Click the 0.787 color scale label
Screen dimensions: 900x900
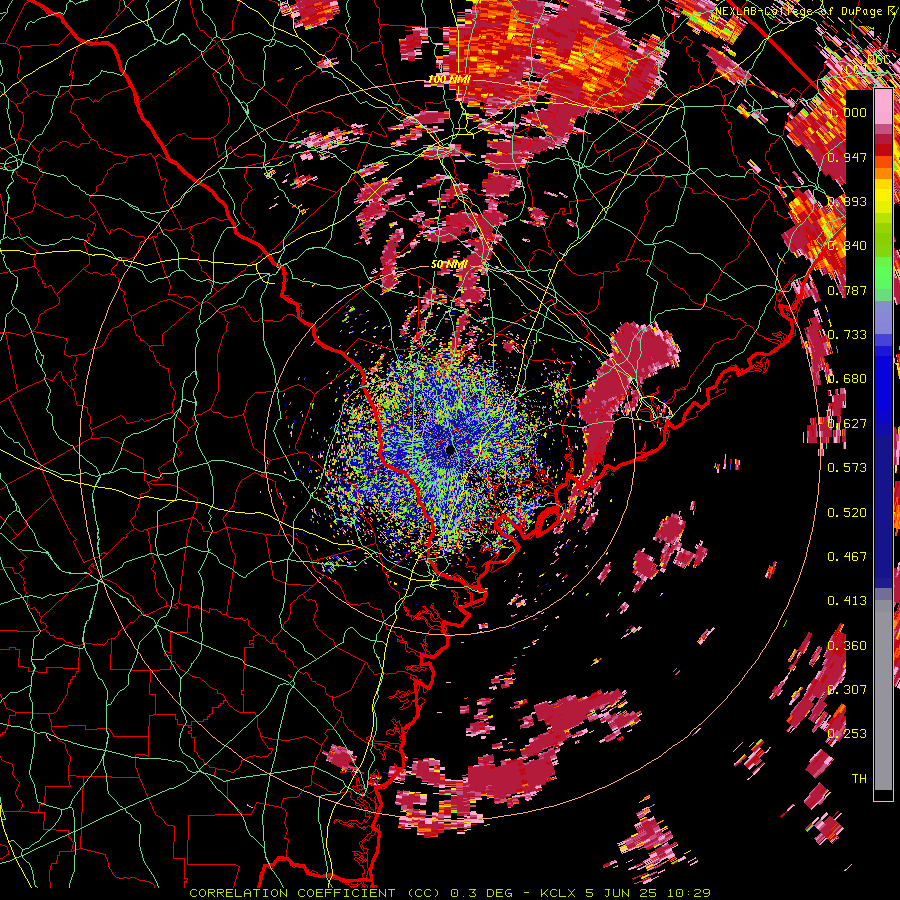click(x=847, y=290)
